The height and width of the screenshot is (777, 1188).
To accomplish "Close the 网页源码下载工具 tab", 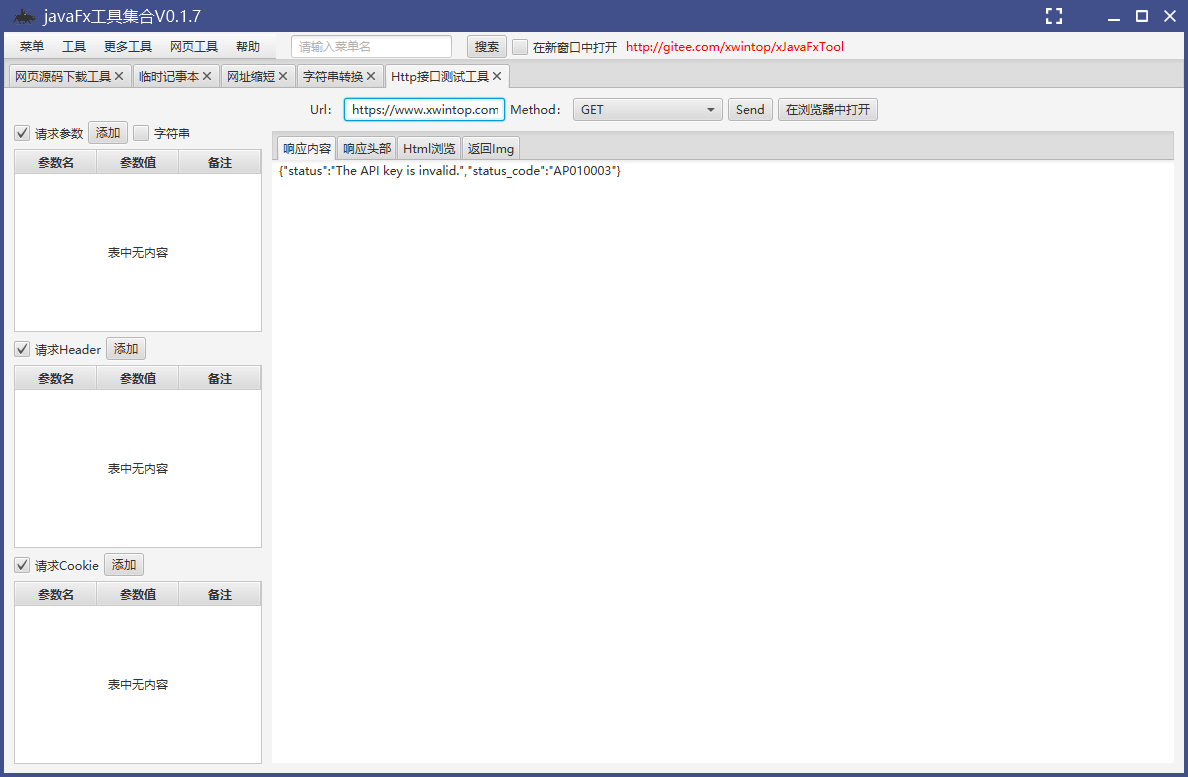I will pos(119,76).
